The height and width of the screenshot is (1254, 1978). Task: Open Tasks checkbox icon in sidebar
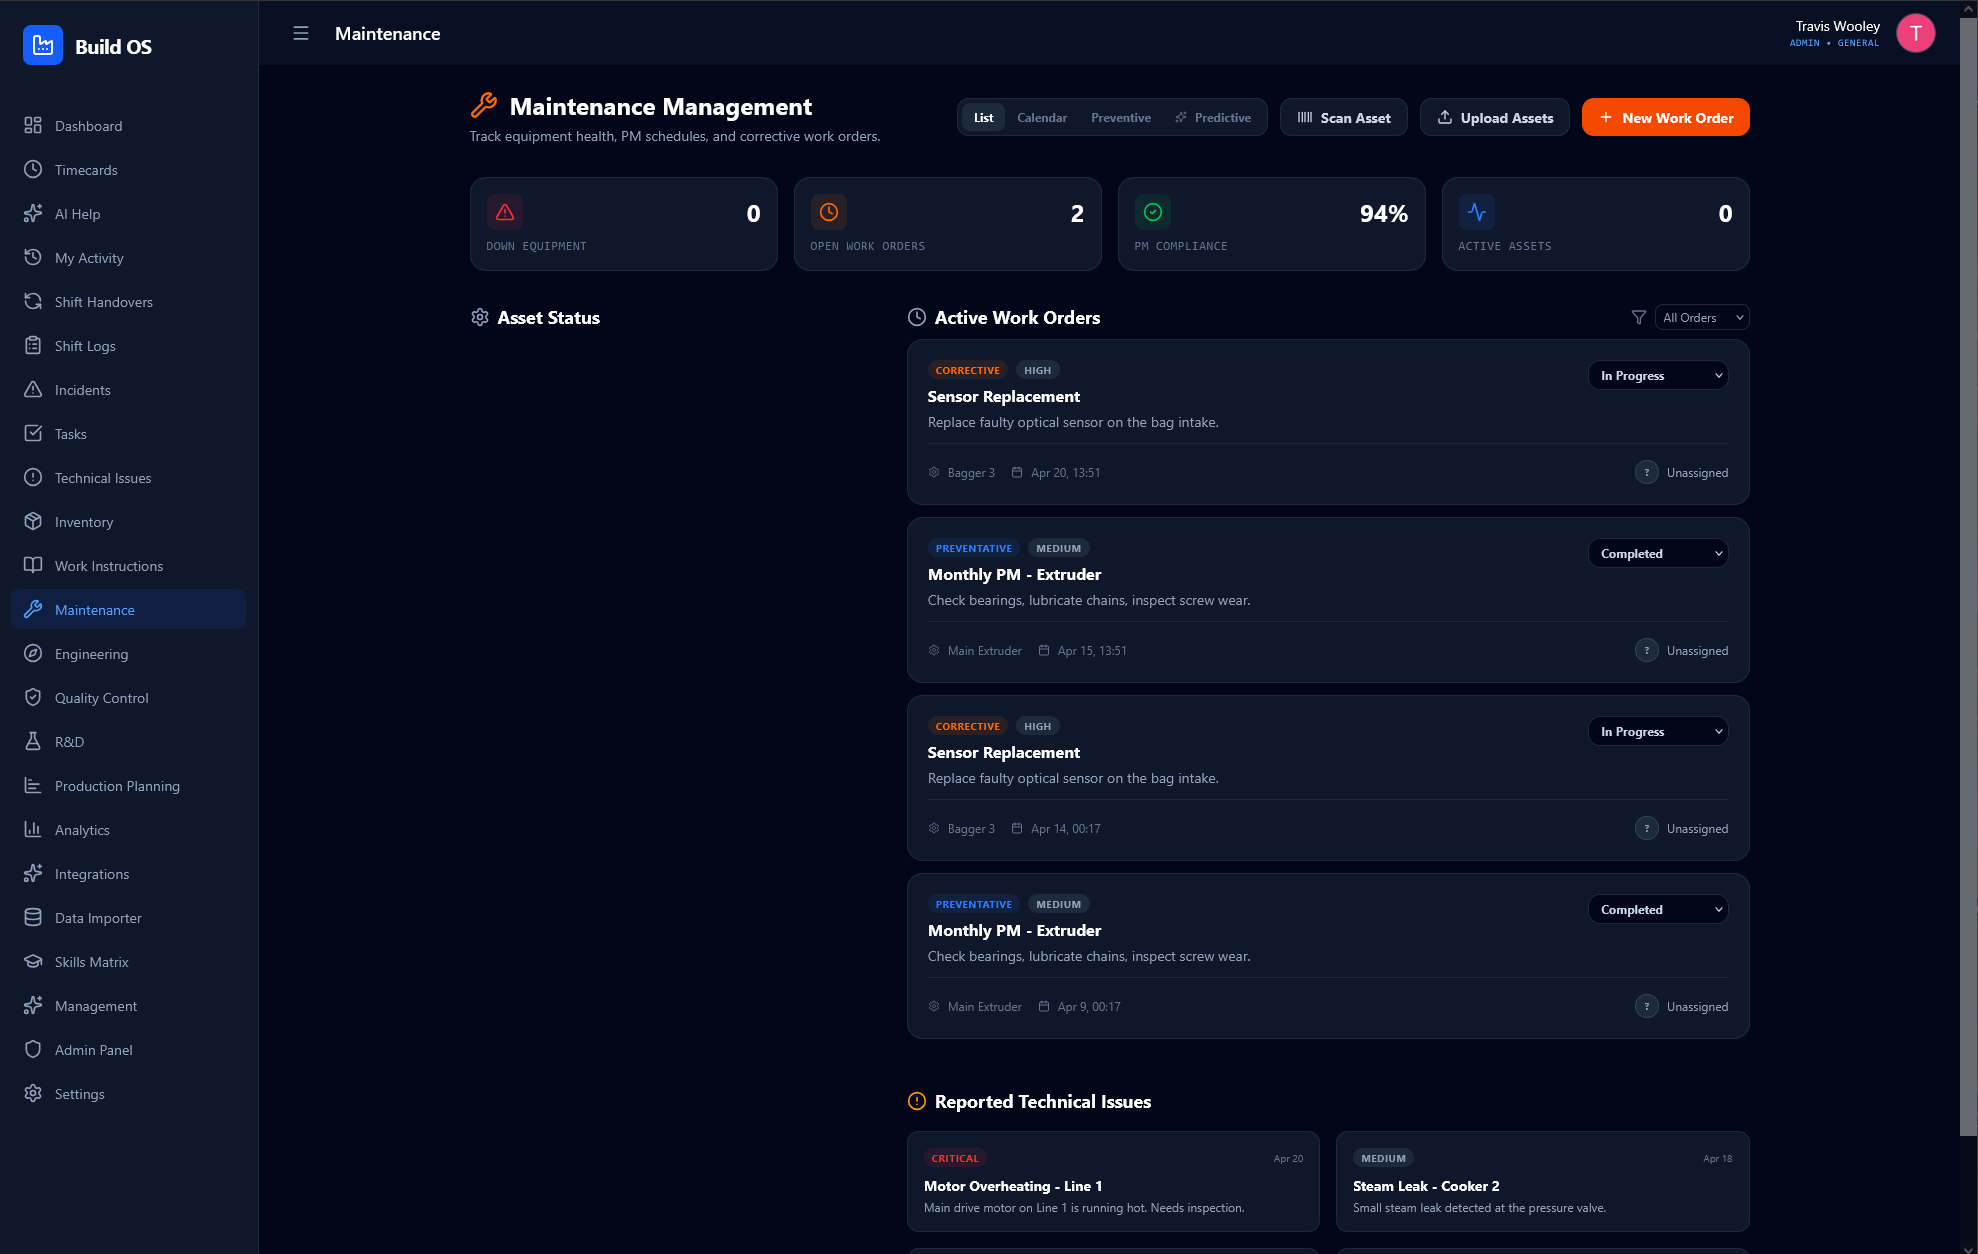click(x=33, y=434)
